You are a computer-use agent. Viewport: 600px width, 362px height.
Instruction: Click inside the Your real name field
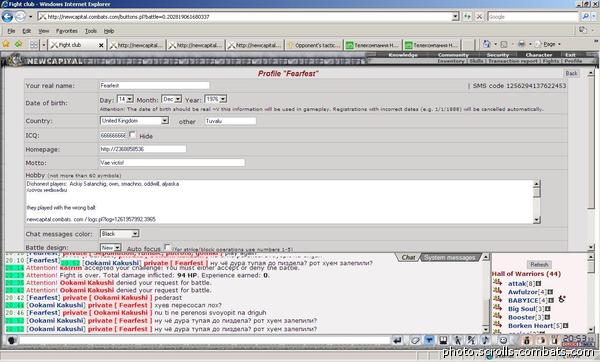154,85
